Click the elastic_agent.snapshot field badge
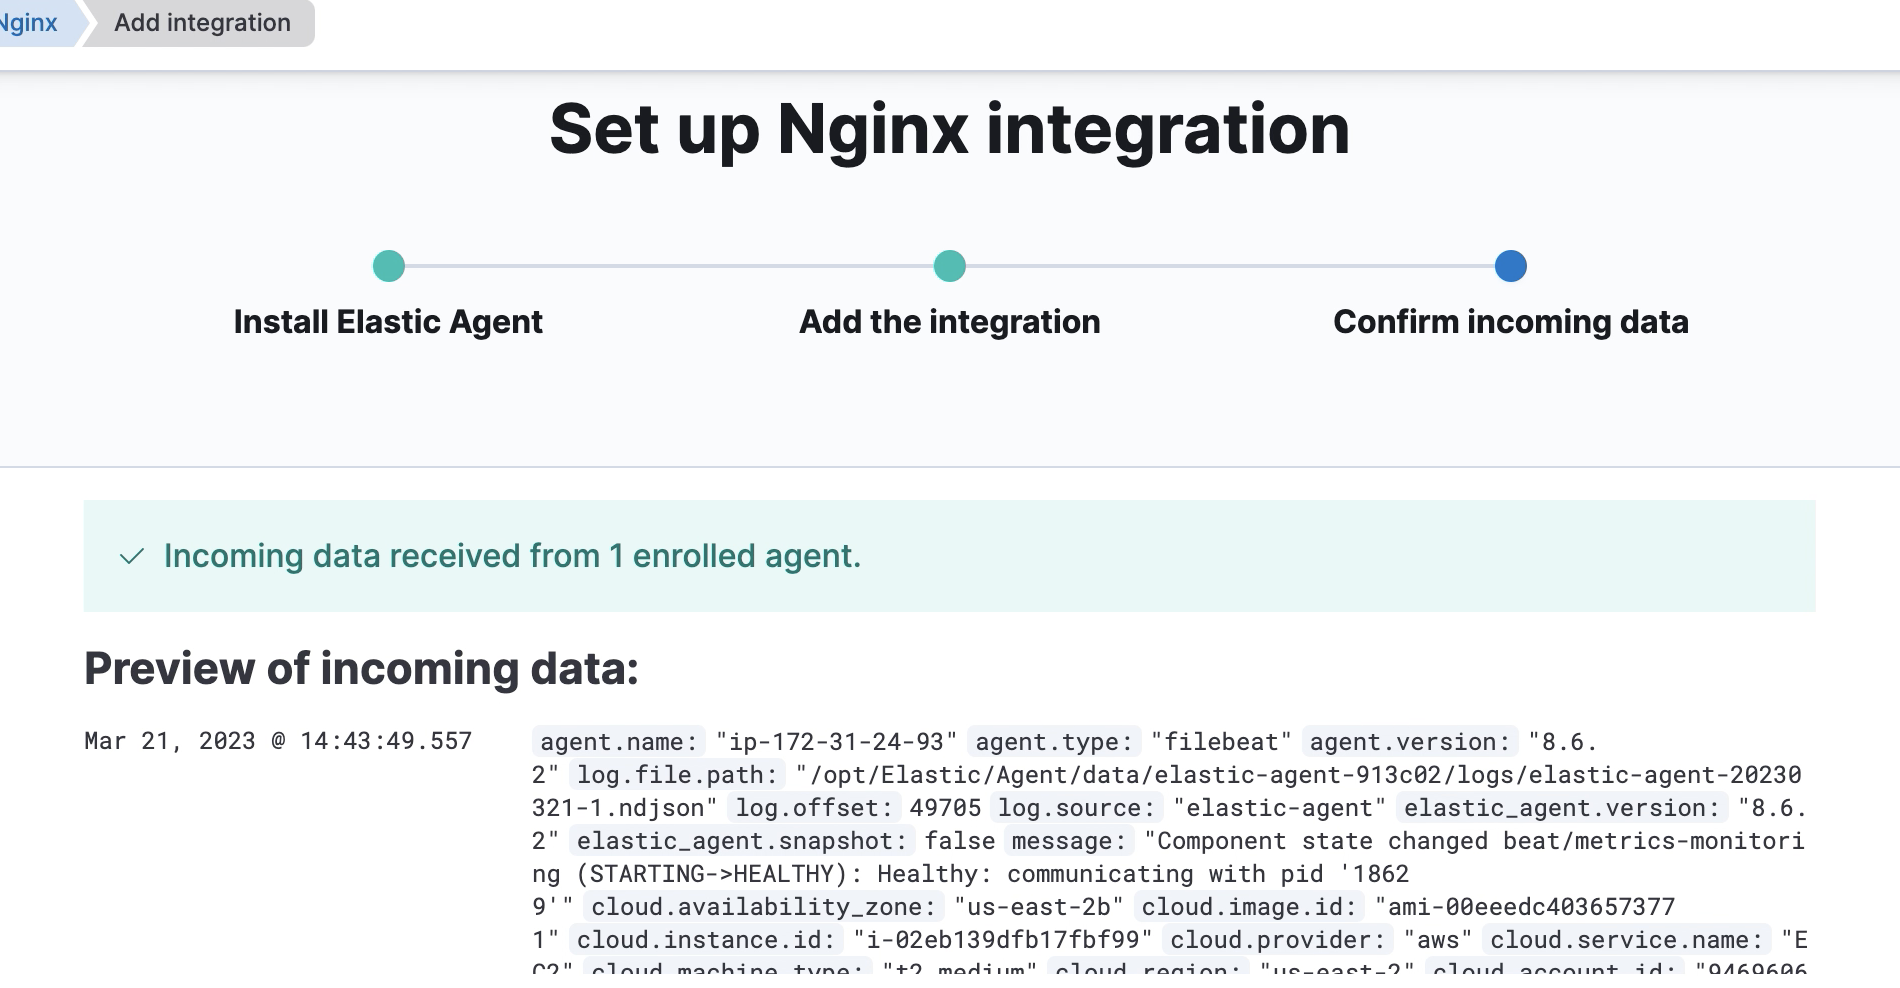This screenshot has width=1900, height=988. (x=742, y=841)
